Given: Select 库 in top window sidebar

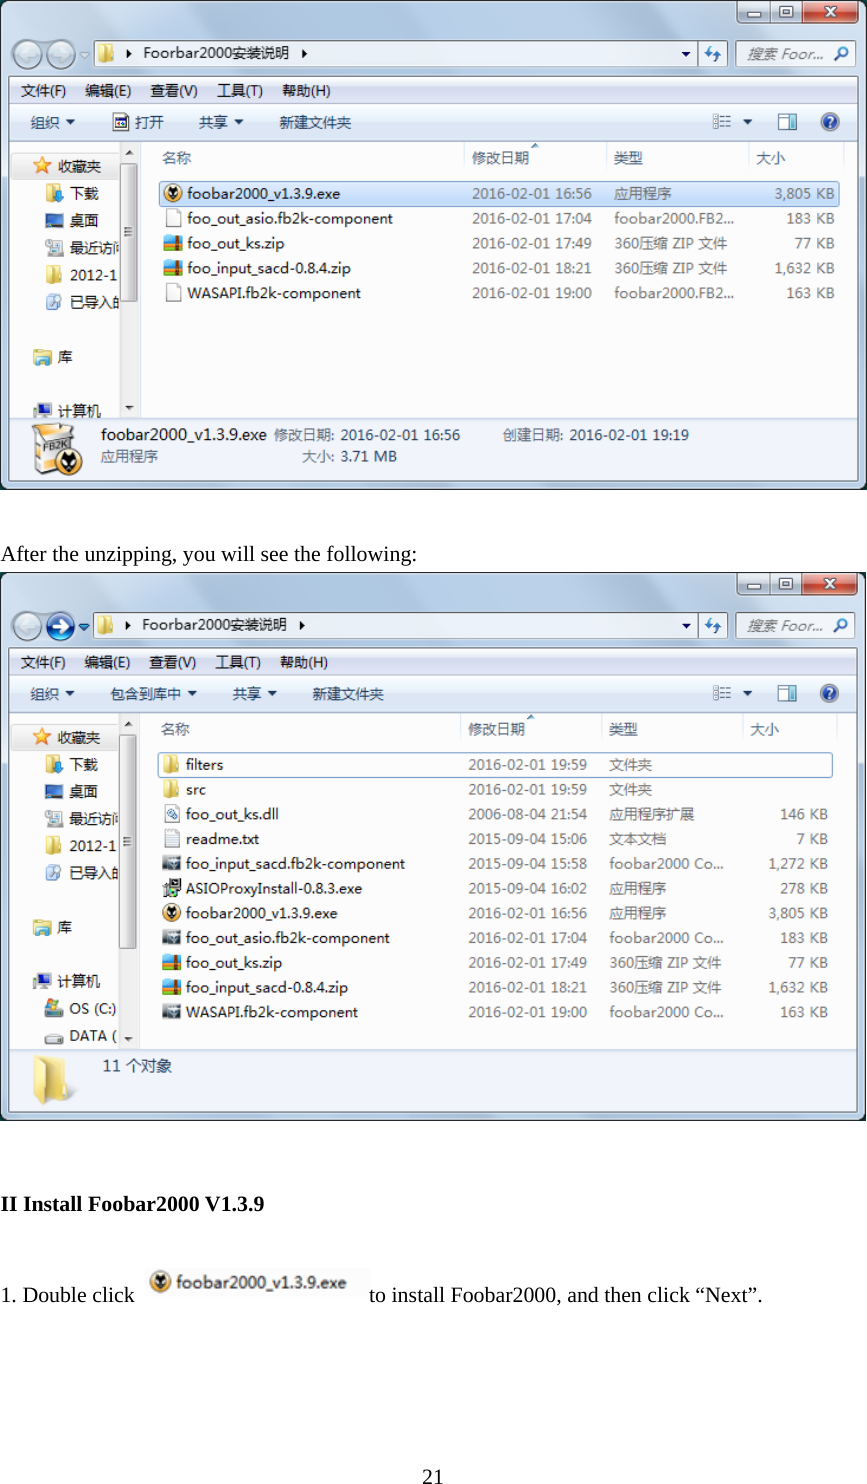Looking at the screenshot, I should click(x=53, y=357).
